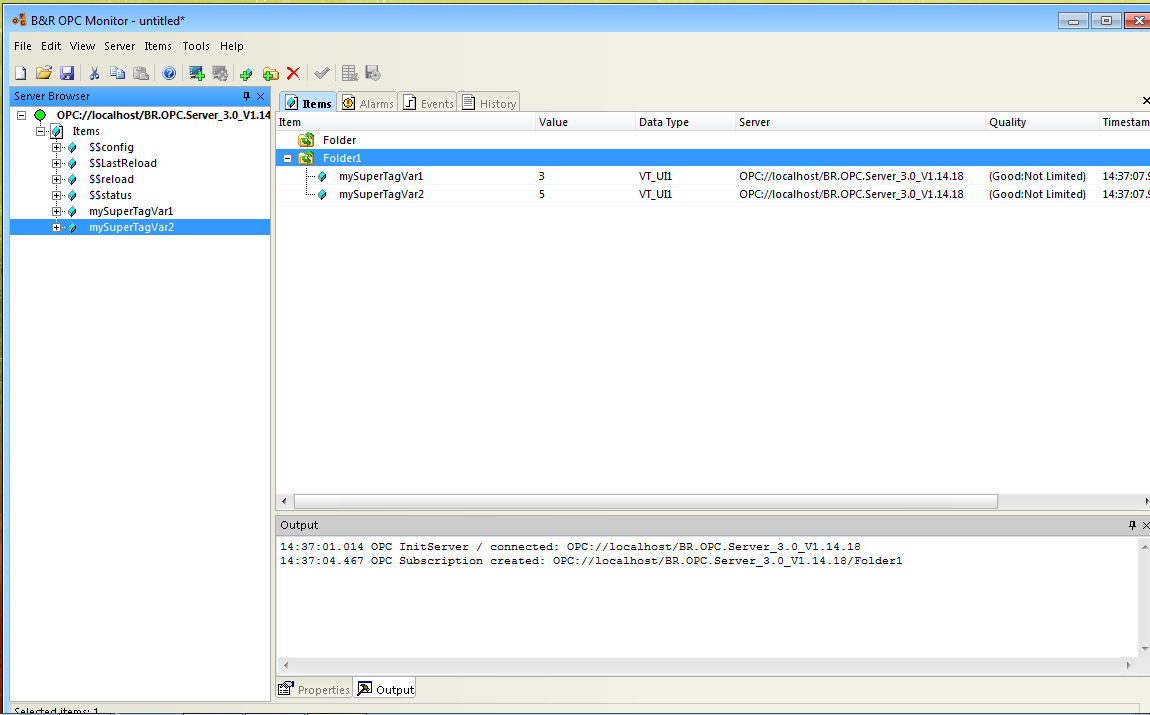The image size is (1150, 715).
Task: Sort by the Value column header
Action: 585,122
